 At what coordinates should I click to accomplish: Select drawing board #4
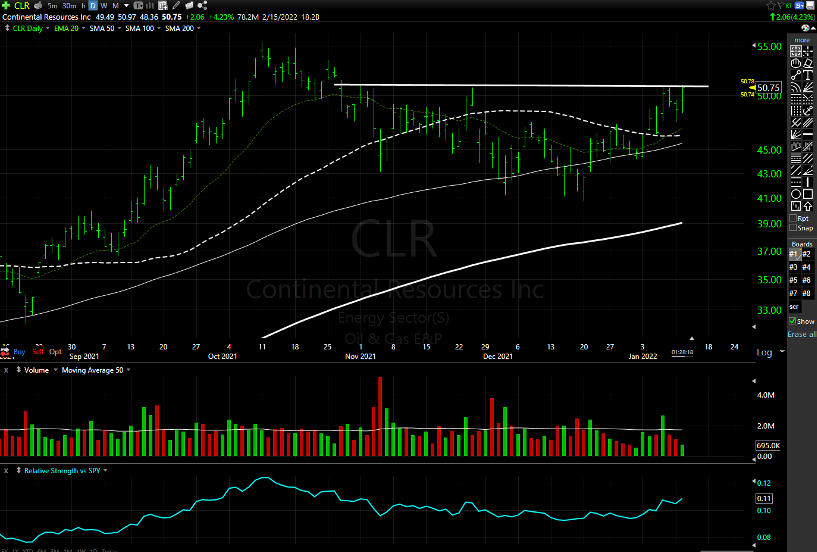click(807, 267)
